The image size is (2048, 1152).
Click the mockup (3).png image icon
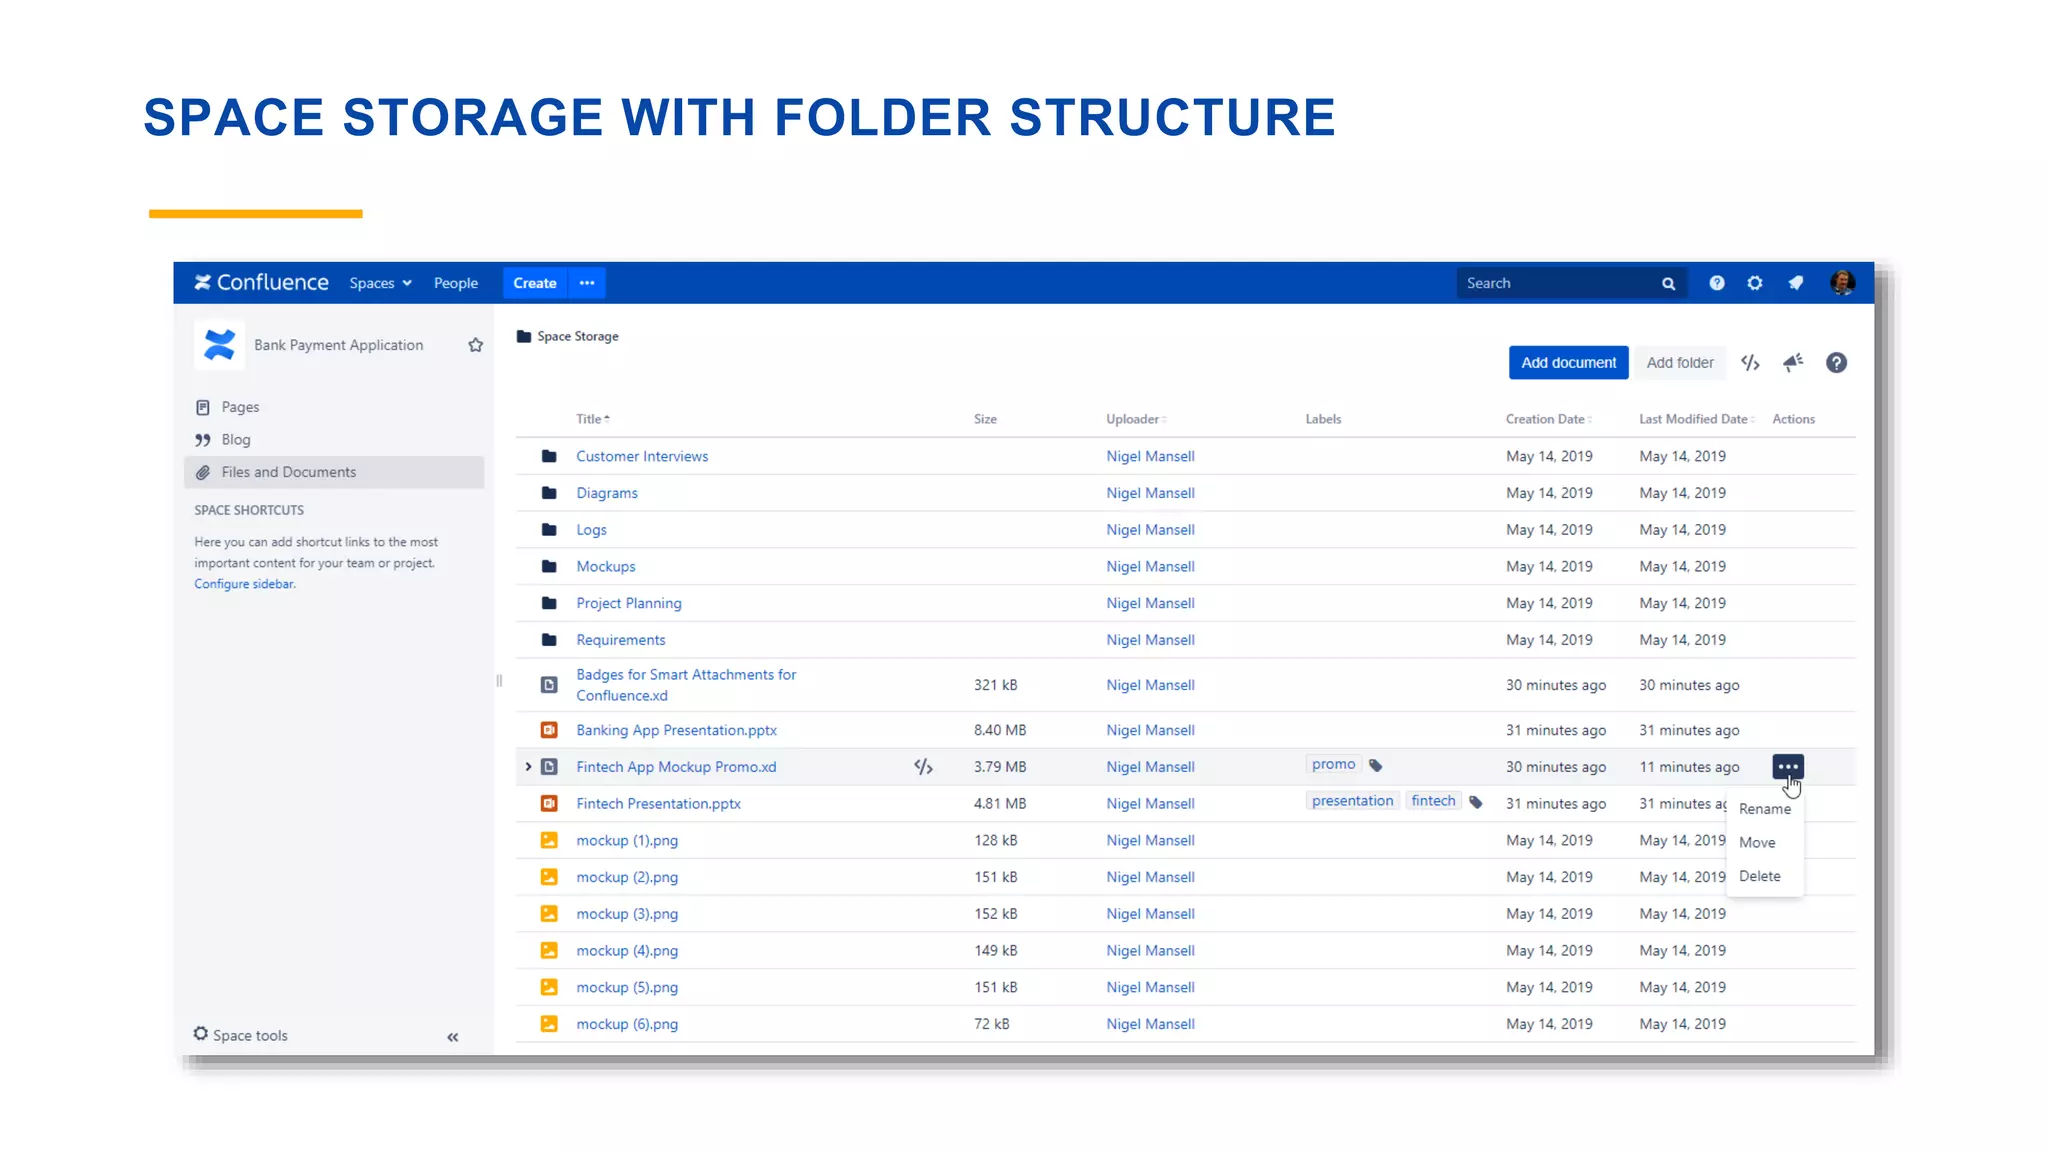[549, 914]
